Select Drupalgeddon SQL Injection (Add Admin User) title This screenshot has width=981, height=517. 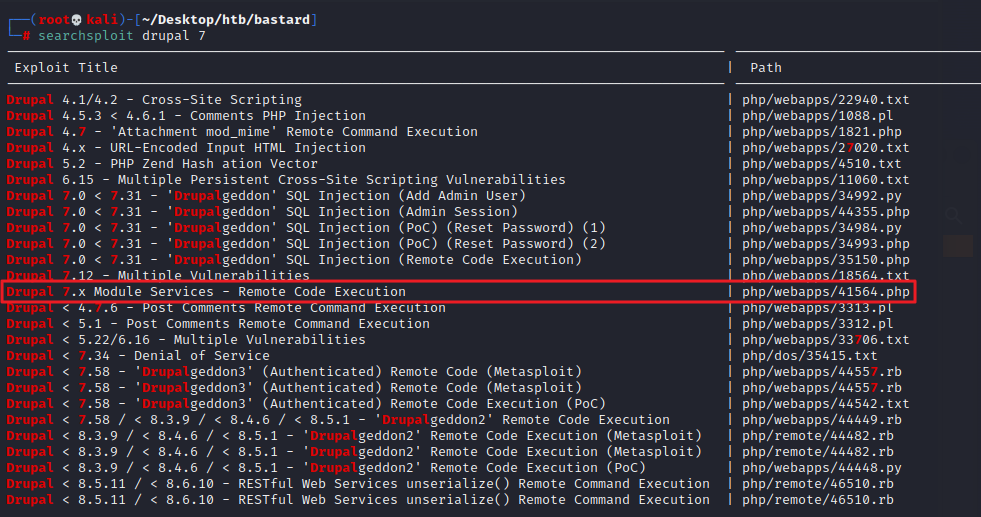pyautogui.click(x=266, y=196)
